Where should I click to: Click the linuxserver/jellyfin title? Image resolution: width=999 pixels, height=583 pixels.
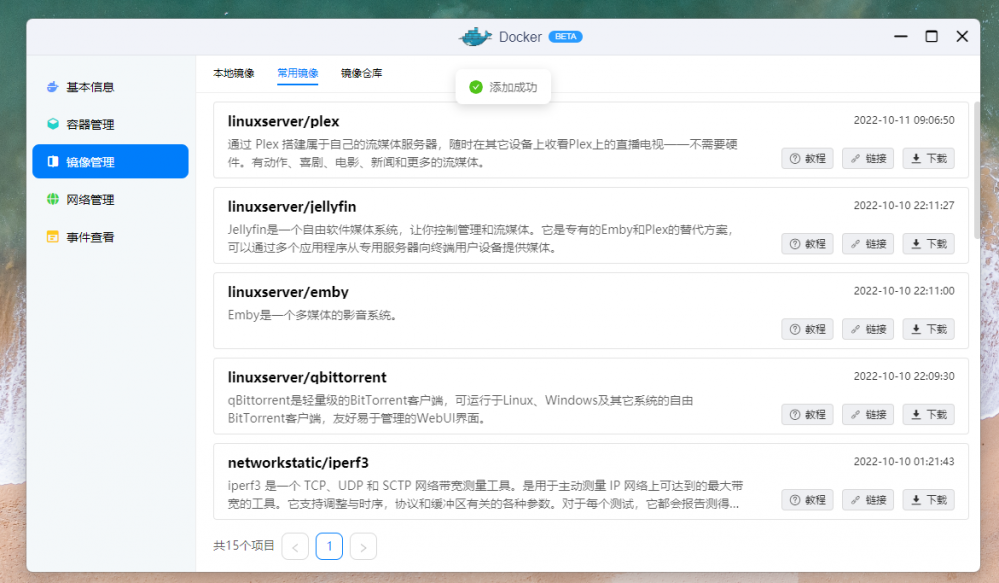click(x=292, y=206)
